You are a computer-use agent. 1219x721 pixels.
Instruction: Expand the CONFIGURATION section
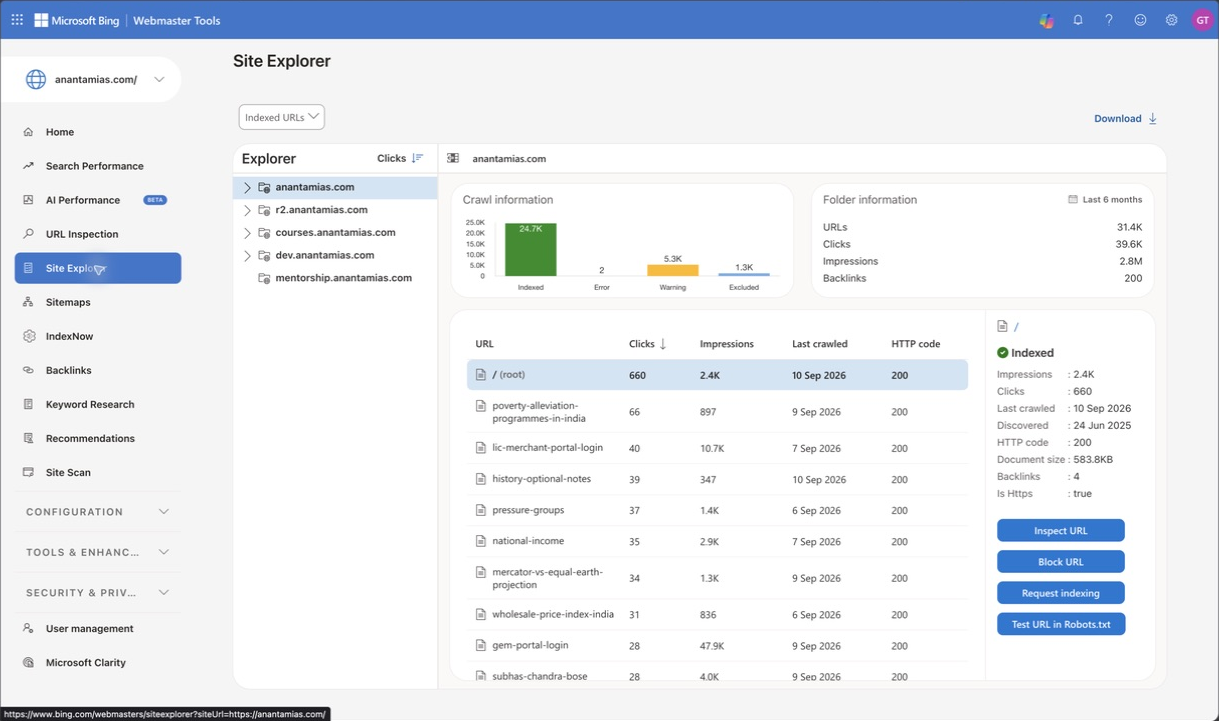[98, 512]
